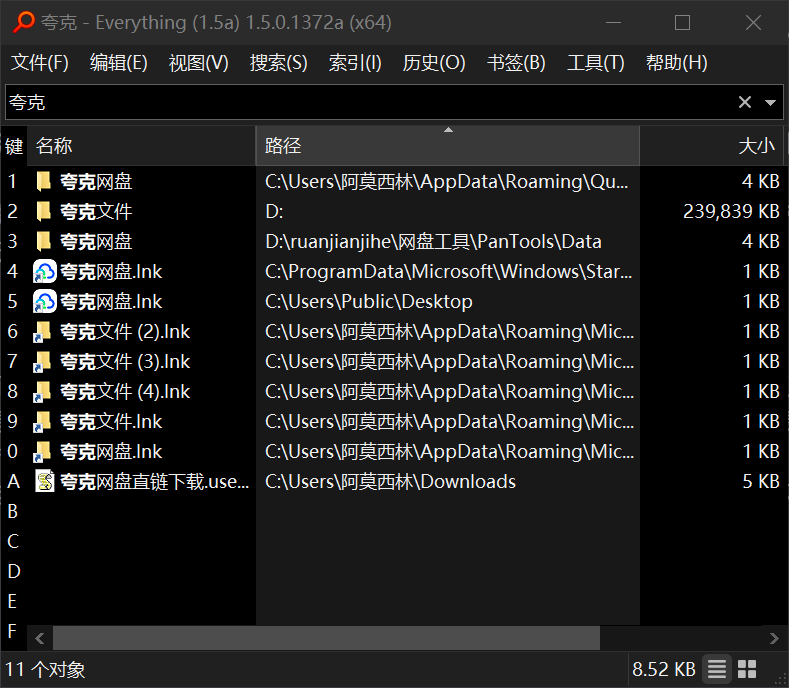Open the 帮助(H) menu
Image resolution: width=789 pixels, height=688 pixels.
pyautogui.click(x=676, y=63)
